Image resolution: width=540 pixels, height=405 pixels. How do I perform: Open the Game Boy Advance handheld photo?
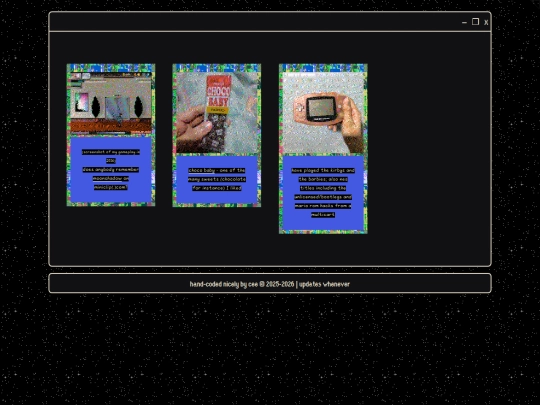pyautogui.click(x=323, y=112)
